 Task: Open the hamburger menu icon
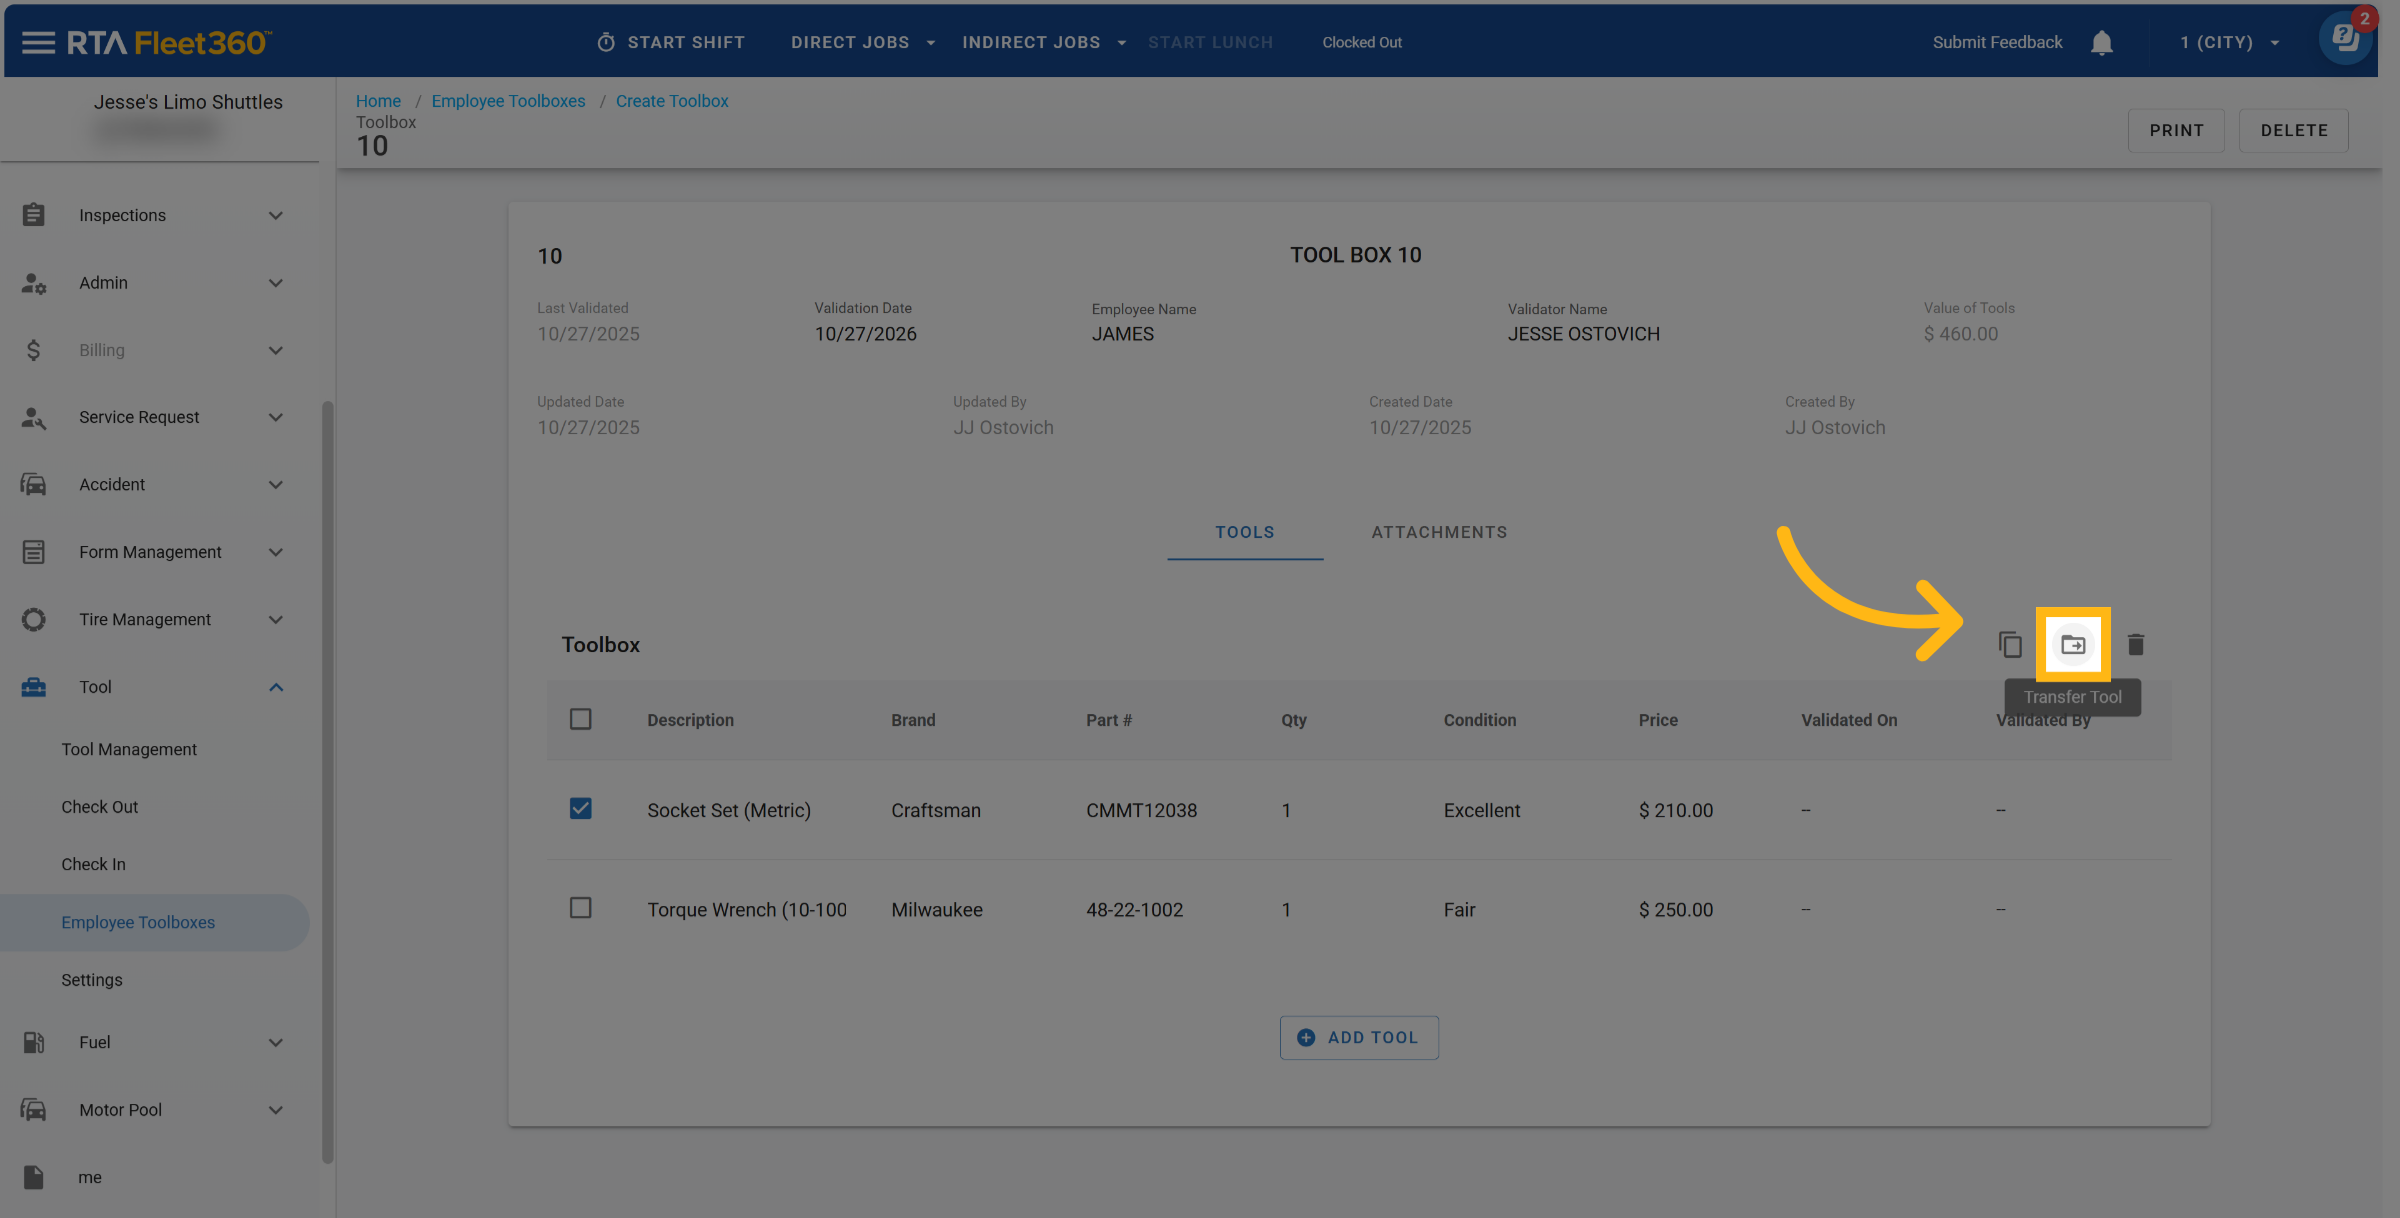click(x=38, y=43)
